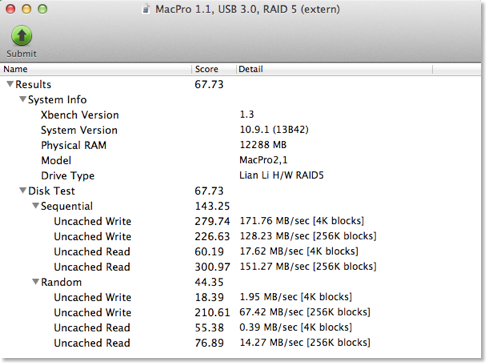Viewport: 486px width, 363px height.
Task: Click the green Submit arrow icon
Action: pos(22,36)
